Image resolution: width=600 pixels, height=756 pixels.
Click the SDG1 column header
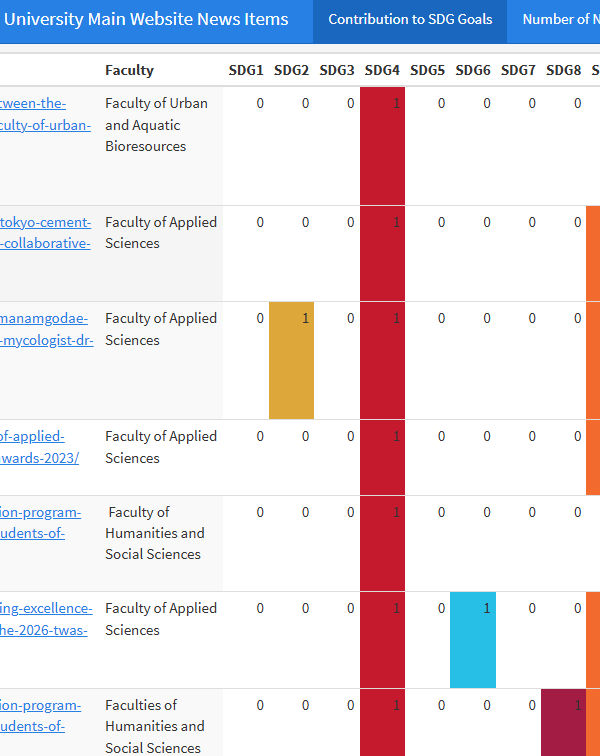[x=246, y=70]
